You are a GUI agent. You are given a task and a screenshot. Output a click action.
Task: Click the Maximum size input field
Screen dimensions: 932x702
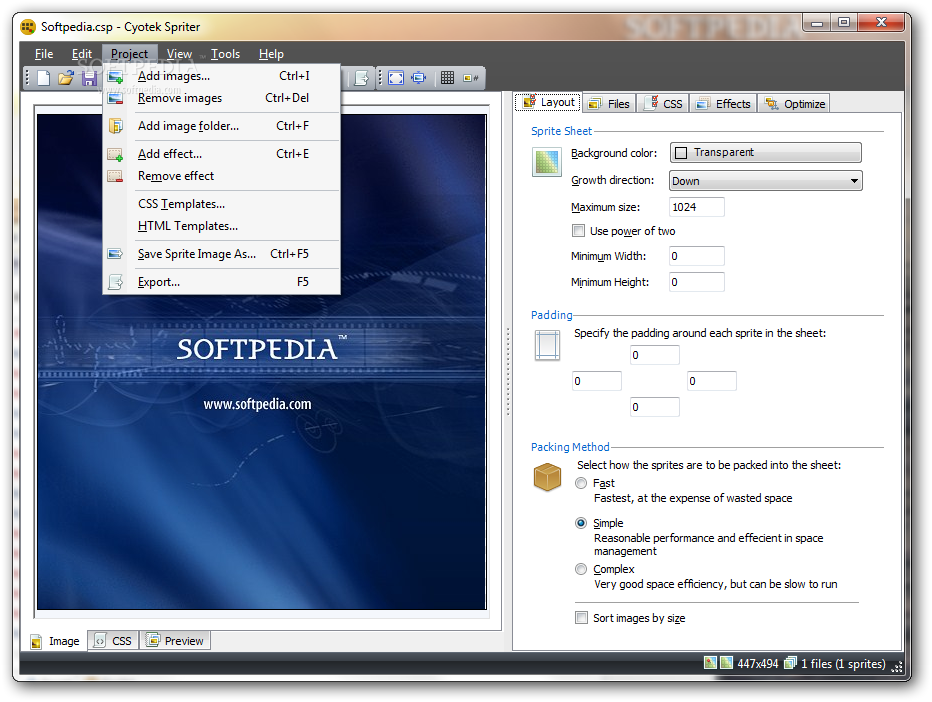click(697, 207)
